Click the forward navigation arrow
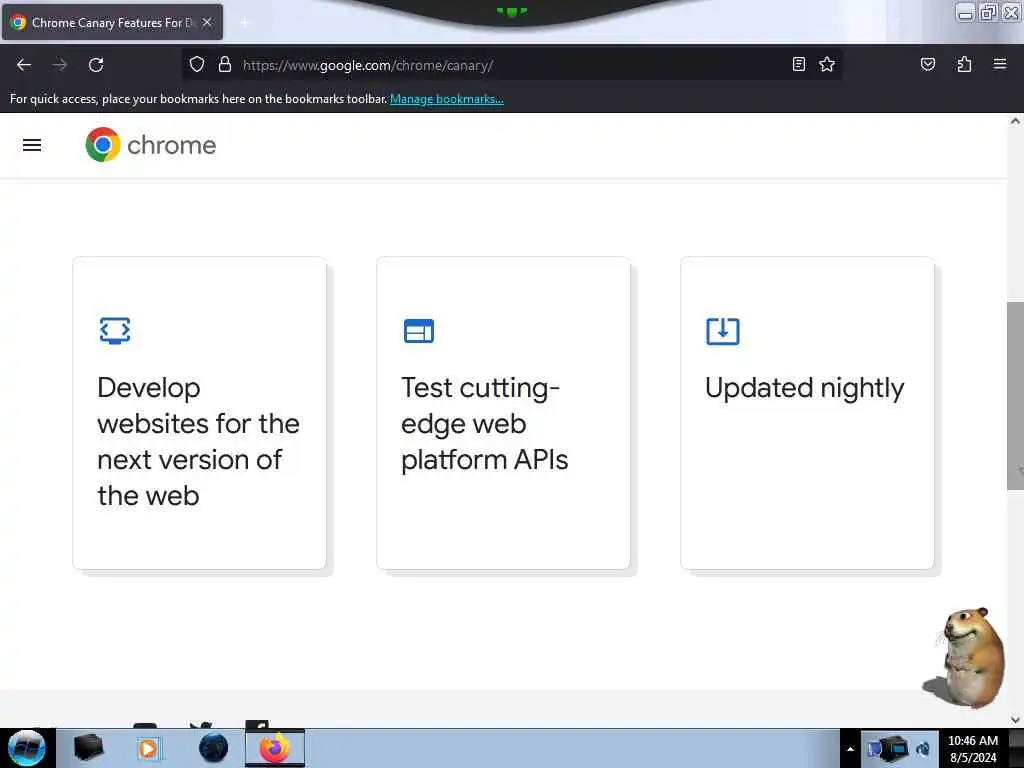 pyautogui.click(x=60, y=65)
